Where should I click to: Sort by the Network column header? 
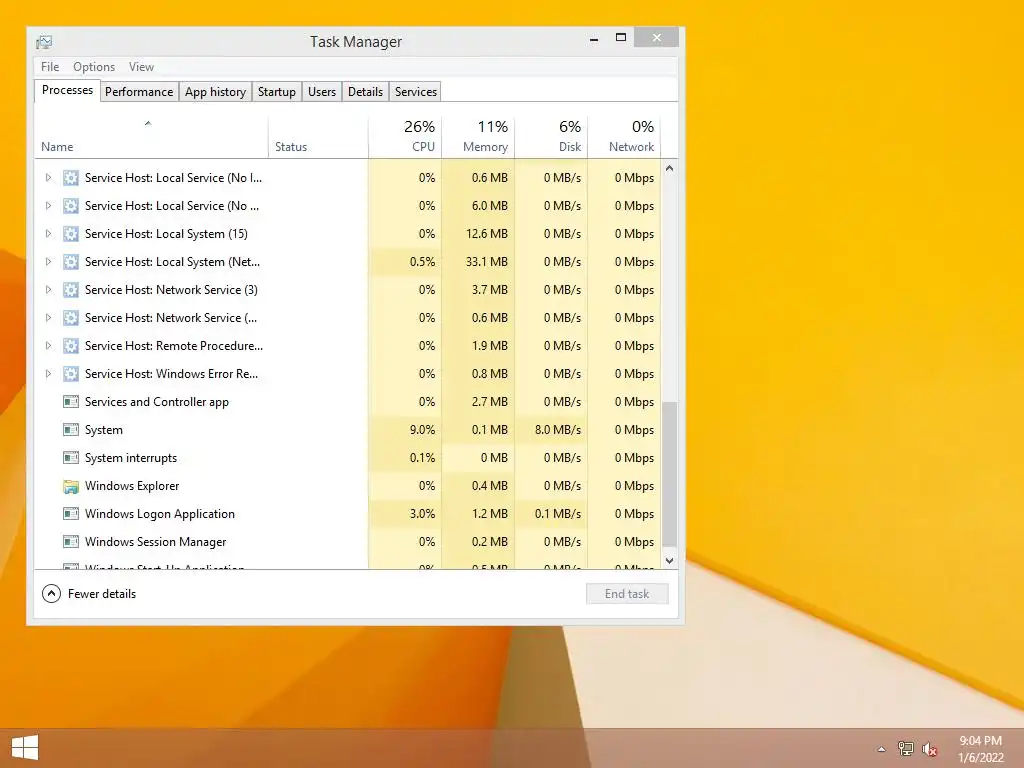(624, 137)
